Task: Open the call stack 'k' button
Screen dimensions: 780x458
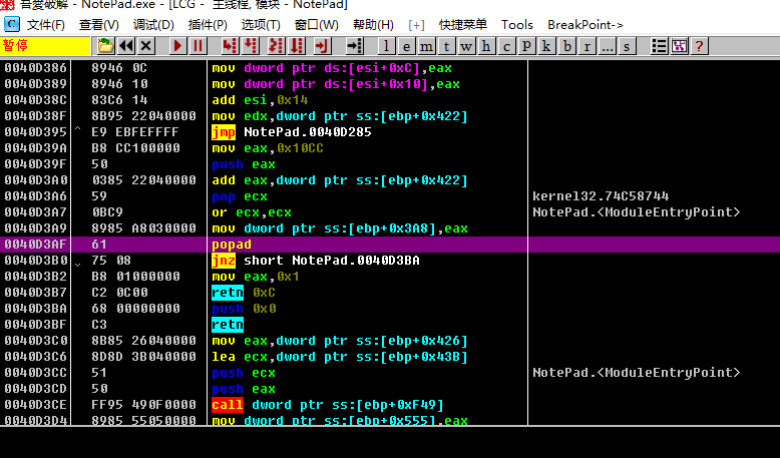Action: [x=548, y=46]
